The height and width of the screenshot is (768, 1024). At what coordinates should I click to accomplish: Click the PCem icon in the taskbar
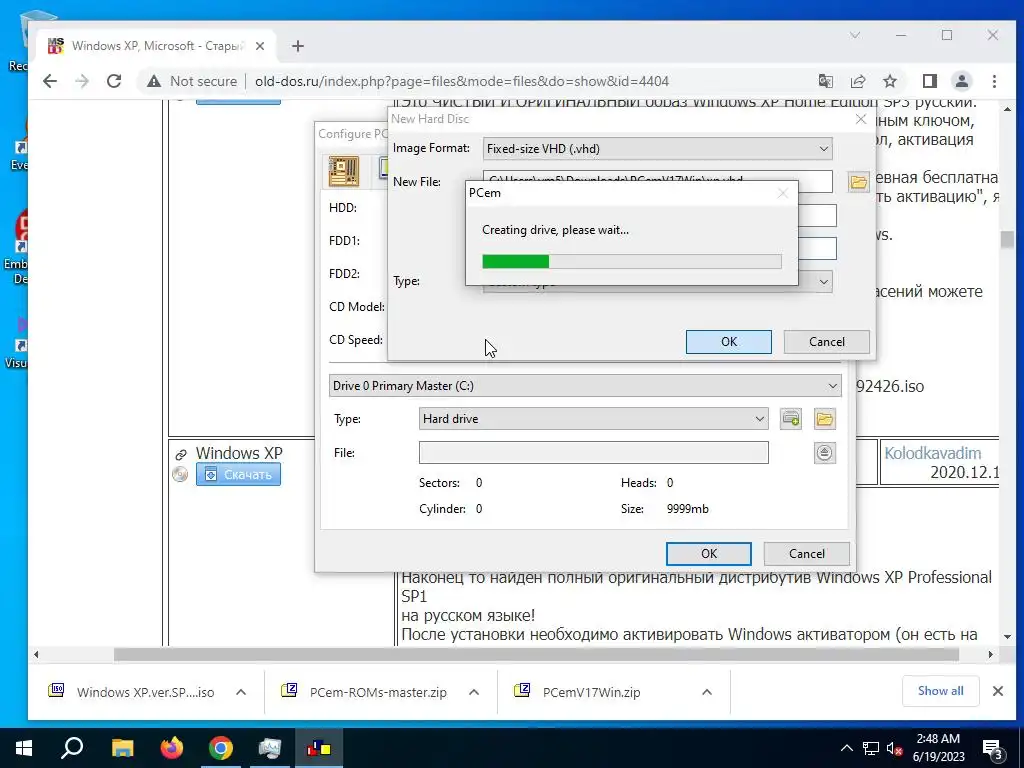click(319, 748)
